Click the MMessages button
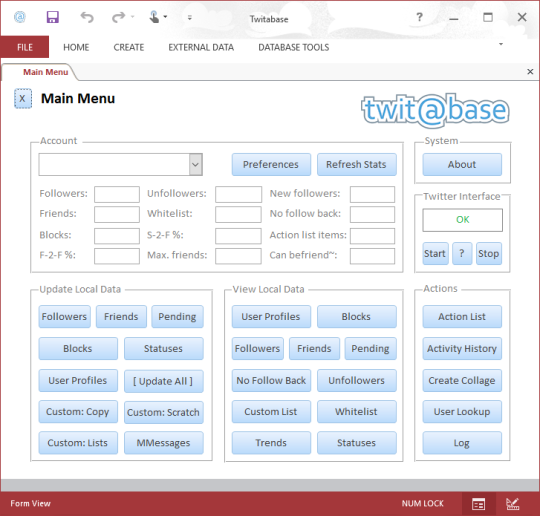 164,443
